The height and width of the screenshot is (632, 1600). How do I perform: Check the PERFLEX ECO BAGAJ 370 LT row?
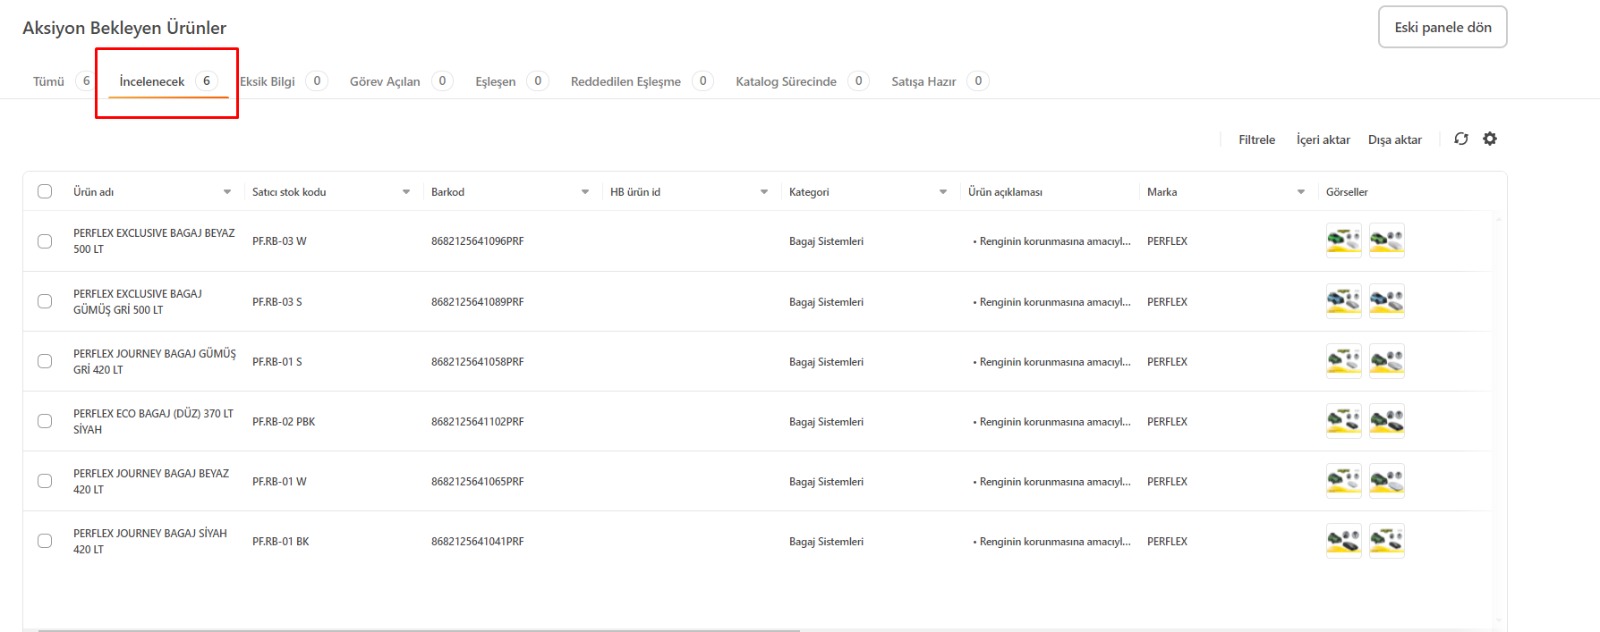[x=45, y=421]
